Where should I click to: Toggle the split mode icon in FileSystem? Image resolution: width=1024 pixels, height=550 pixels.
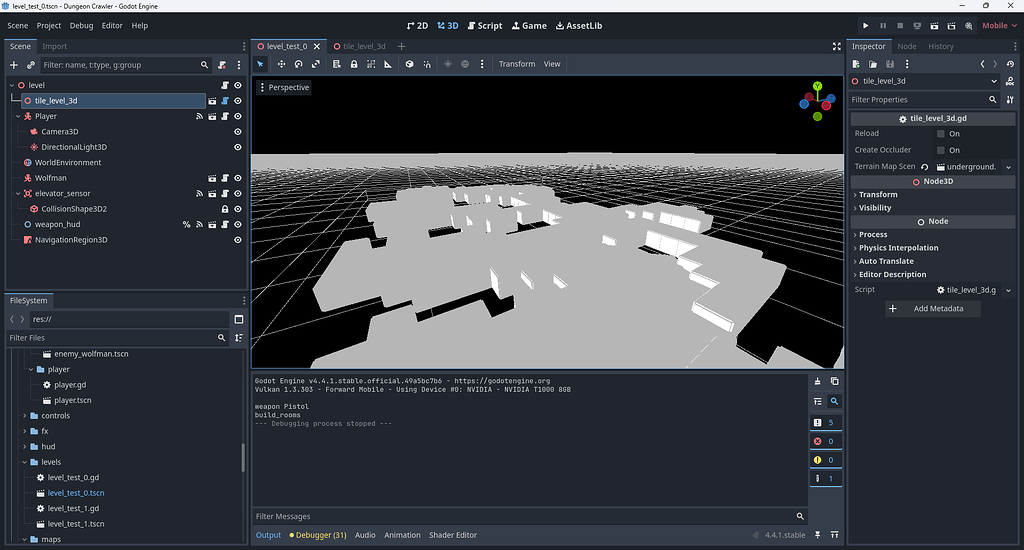click(x=239, y=319)
